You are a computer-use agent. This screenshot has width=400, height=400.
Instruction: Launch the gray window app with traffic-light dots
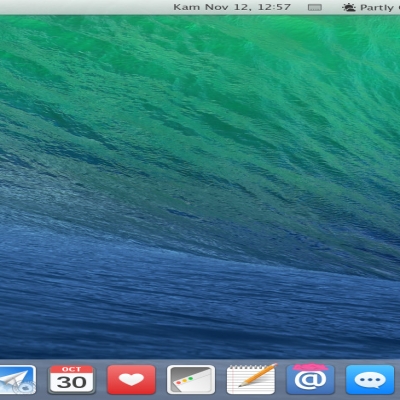click(191, 380)
